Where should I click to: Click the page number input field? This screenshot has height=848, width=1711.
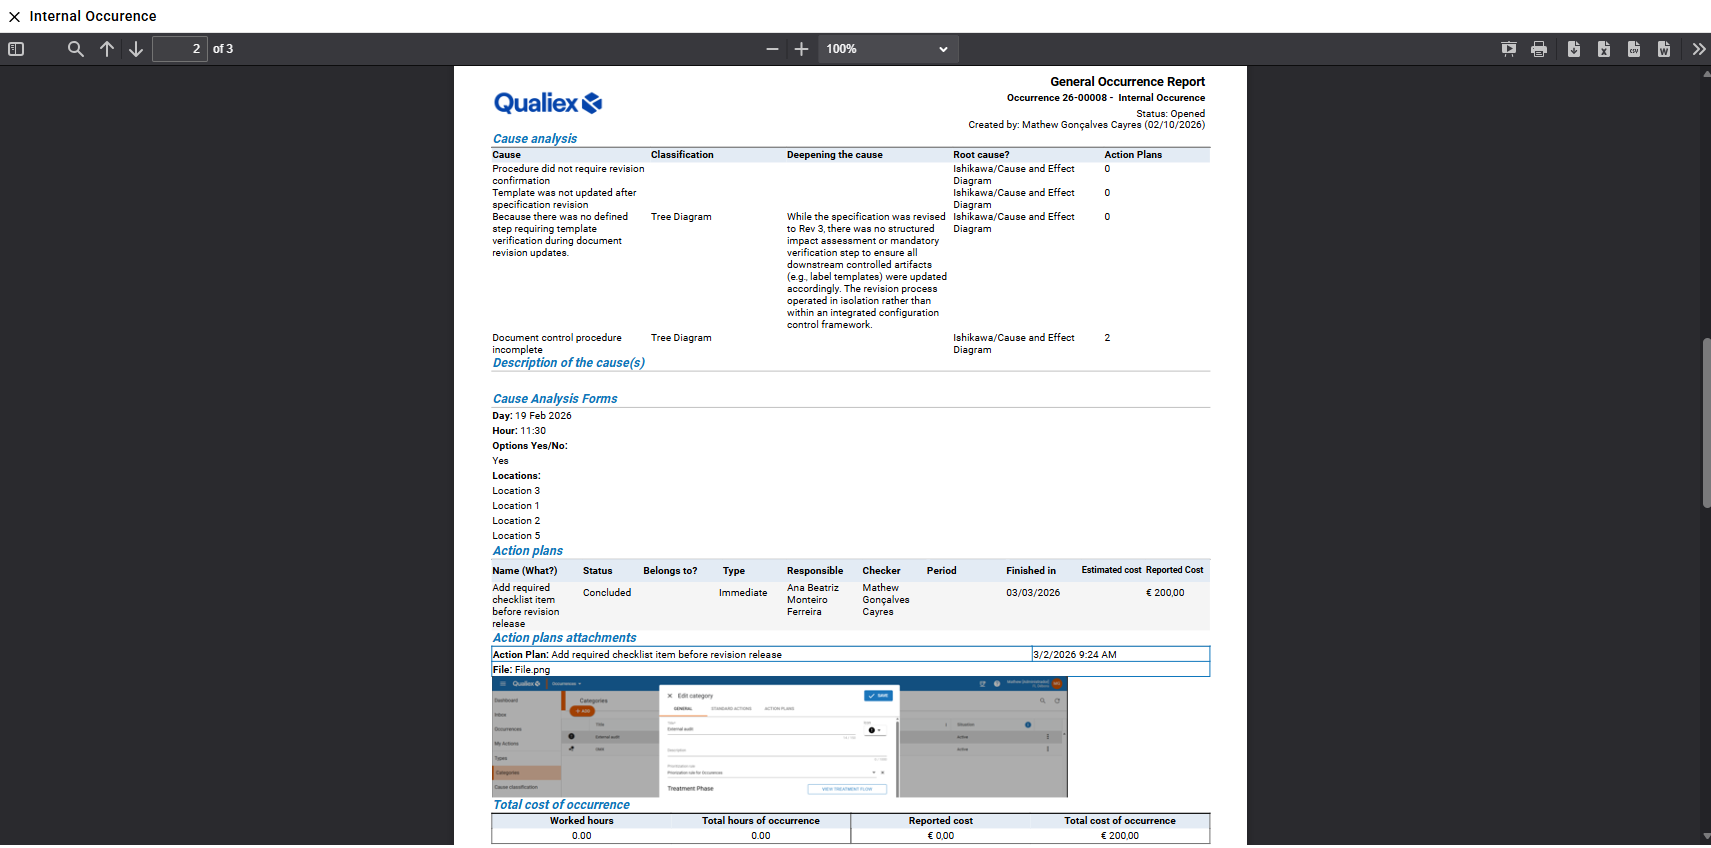pos(180,49)
